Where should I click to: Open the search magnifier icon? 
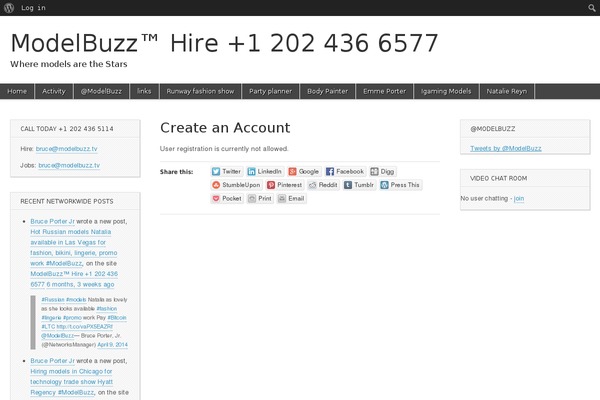click(x=592, y=8)
